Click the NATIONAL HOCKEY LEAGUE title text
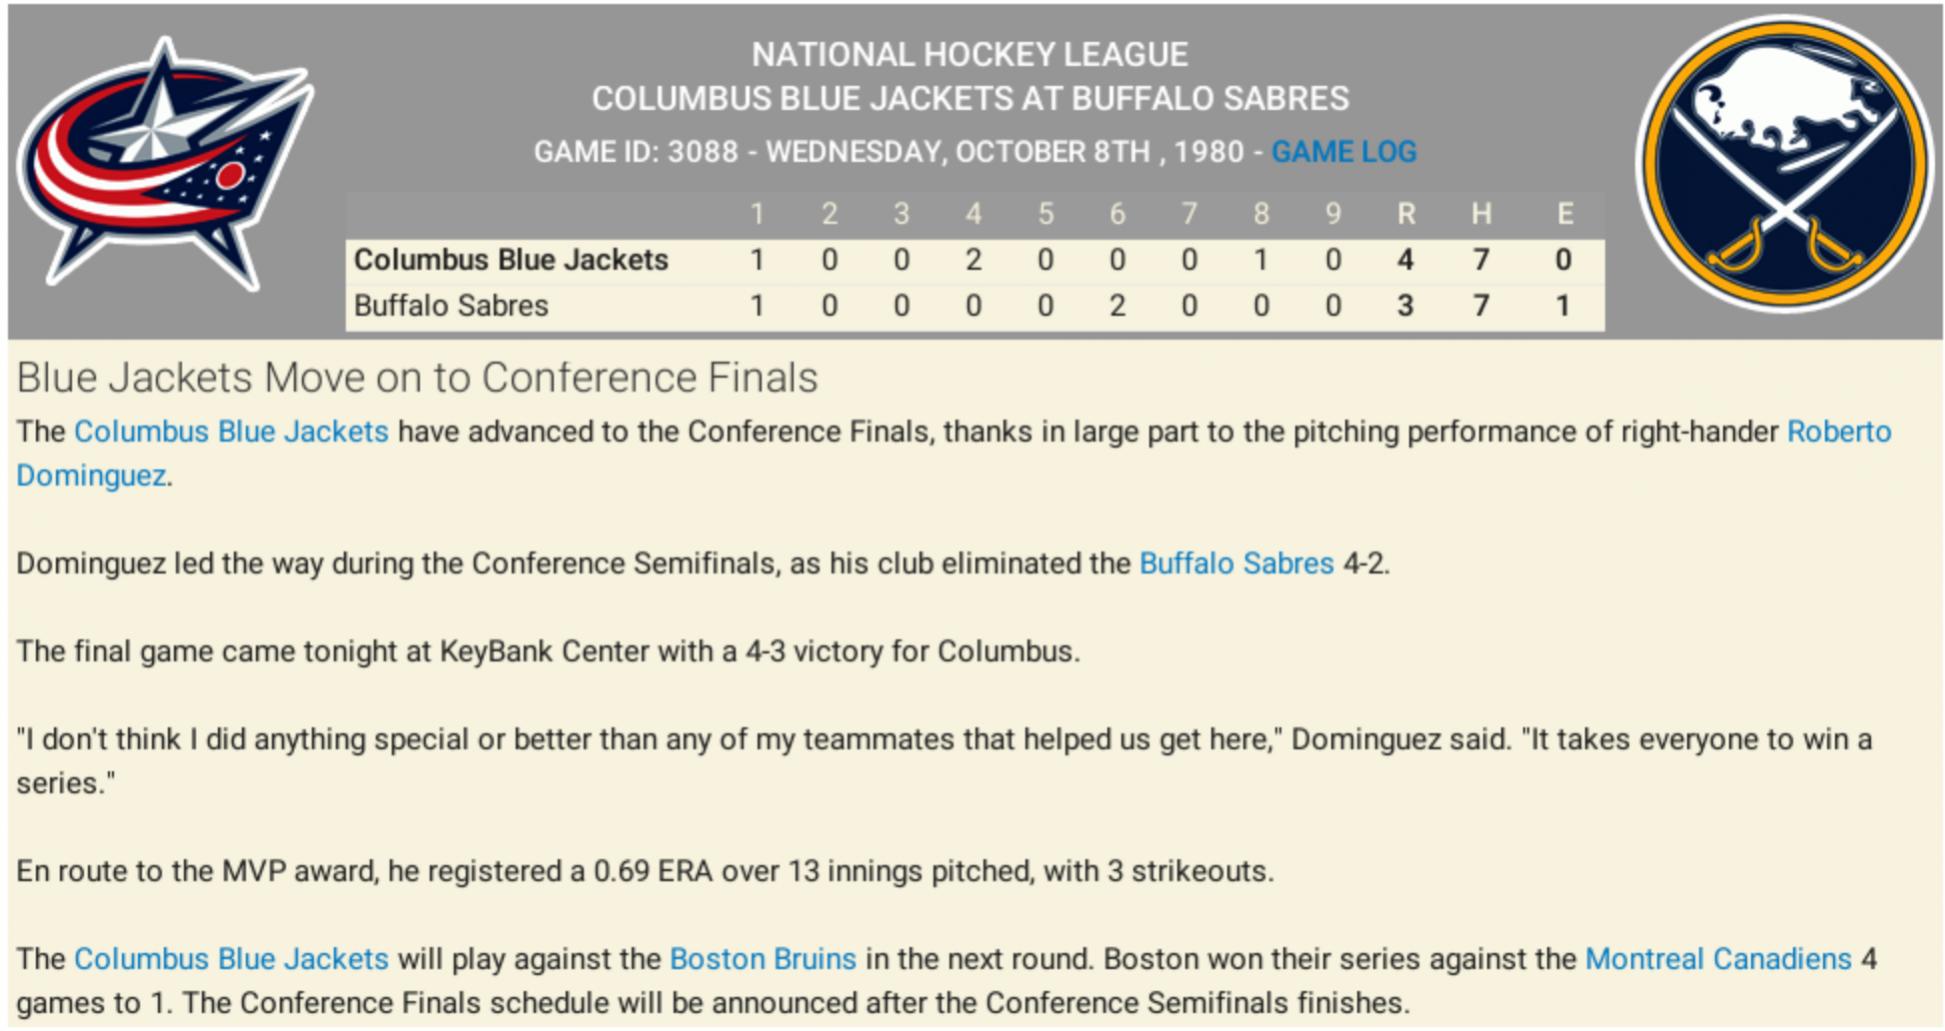 [x=969, y=55]
